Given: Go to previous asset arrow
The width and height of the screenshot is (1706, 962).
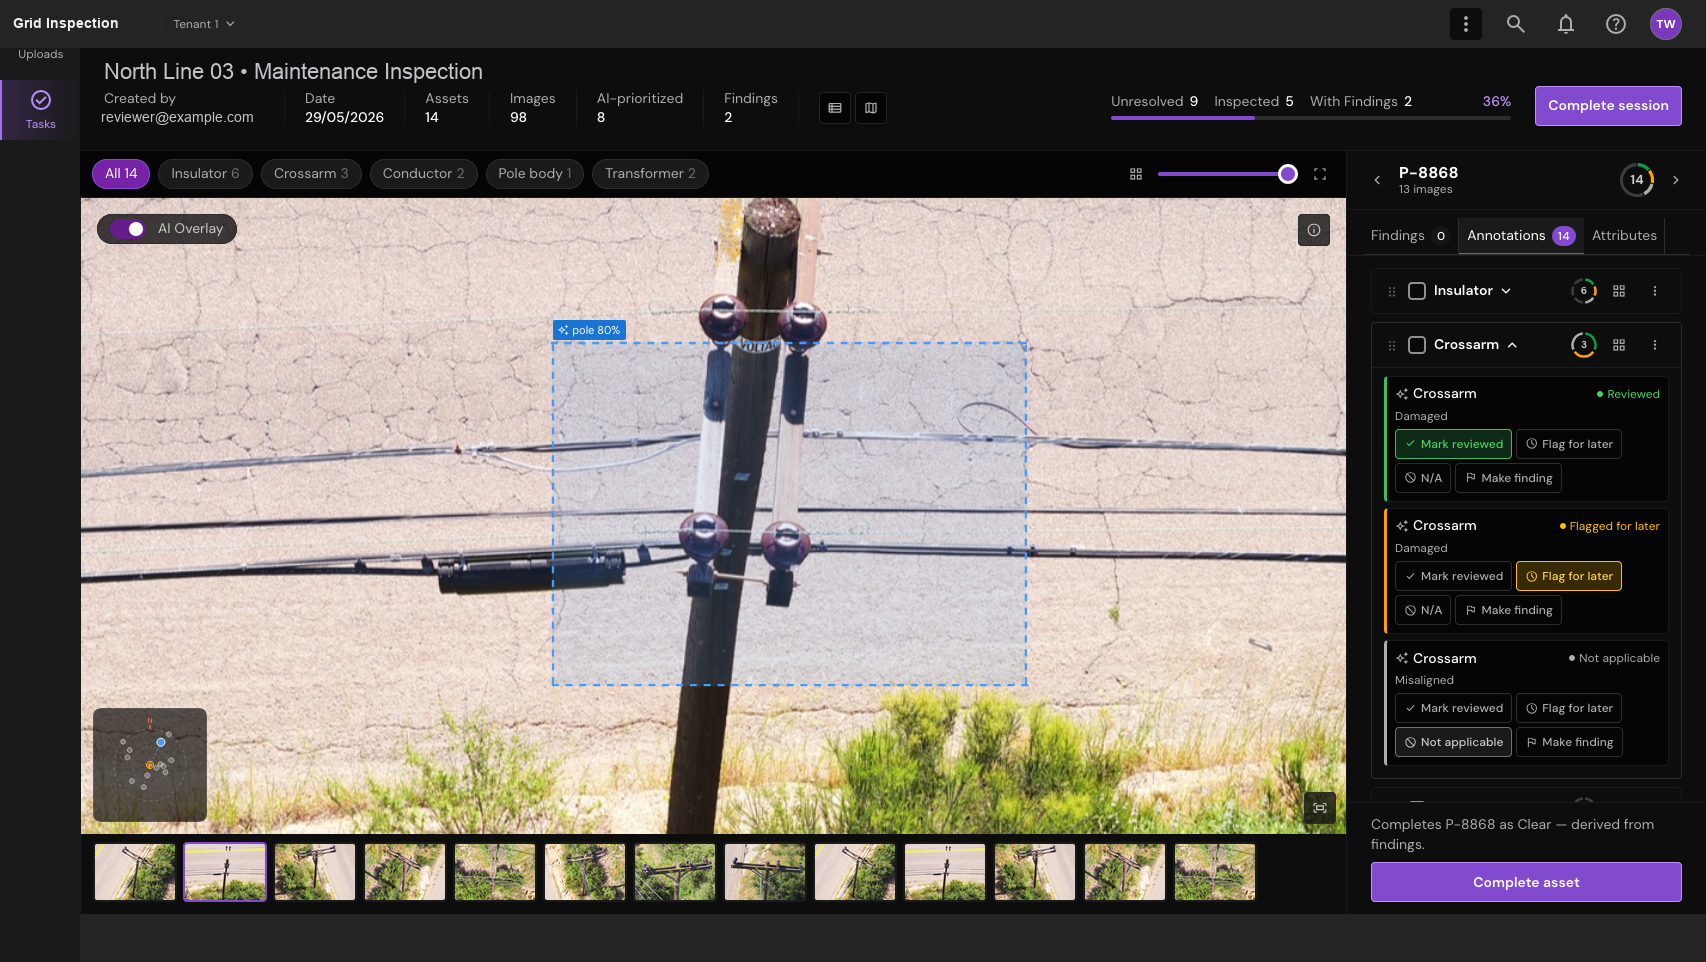Looking at the screenshot, I should click(1377, 180).
